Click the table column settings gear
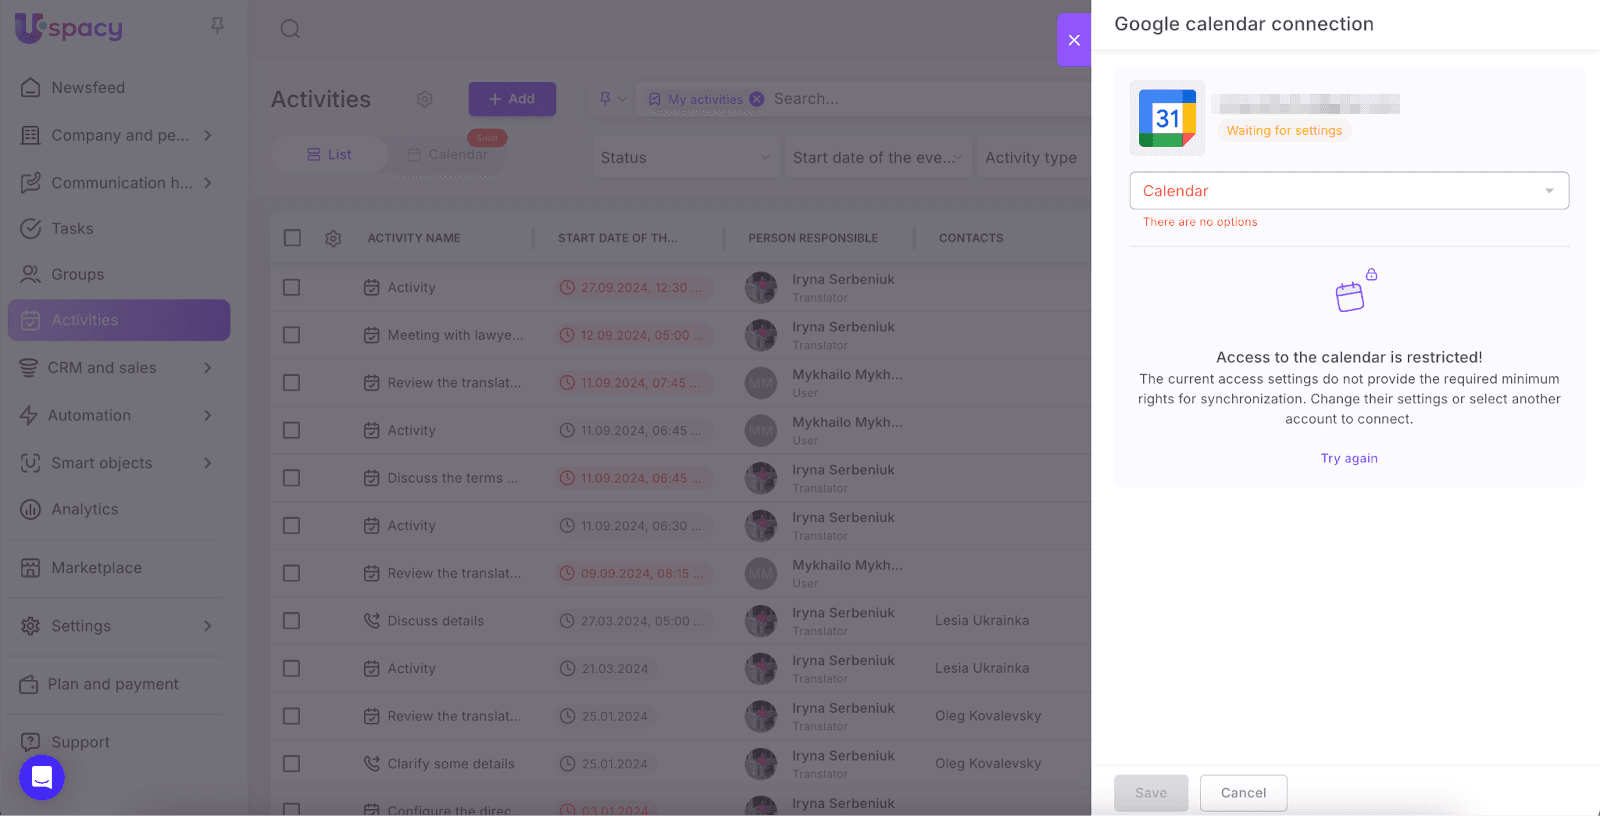1600x816 pixels. (333, 238)
